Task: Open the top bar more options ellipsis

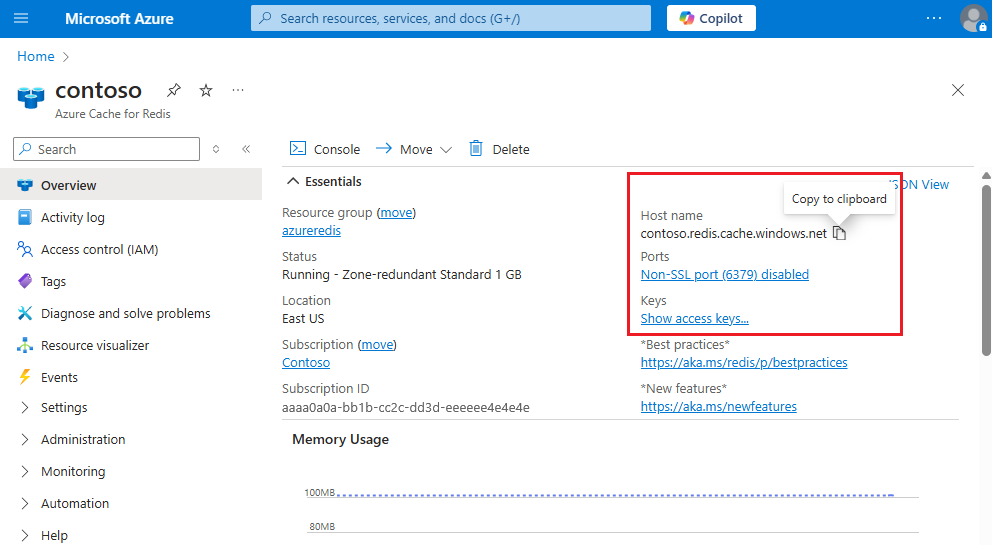Action: [934, 18]
